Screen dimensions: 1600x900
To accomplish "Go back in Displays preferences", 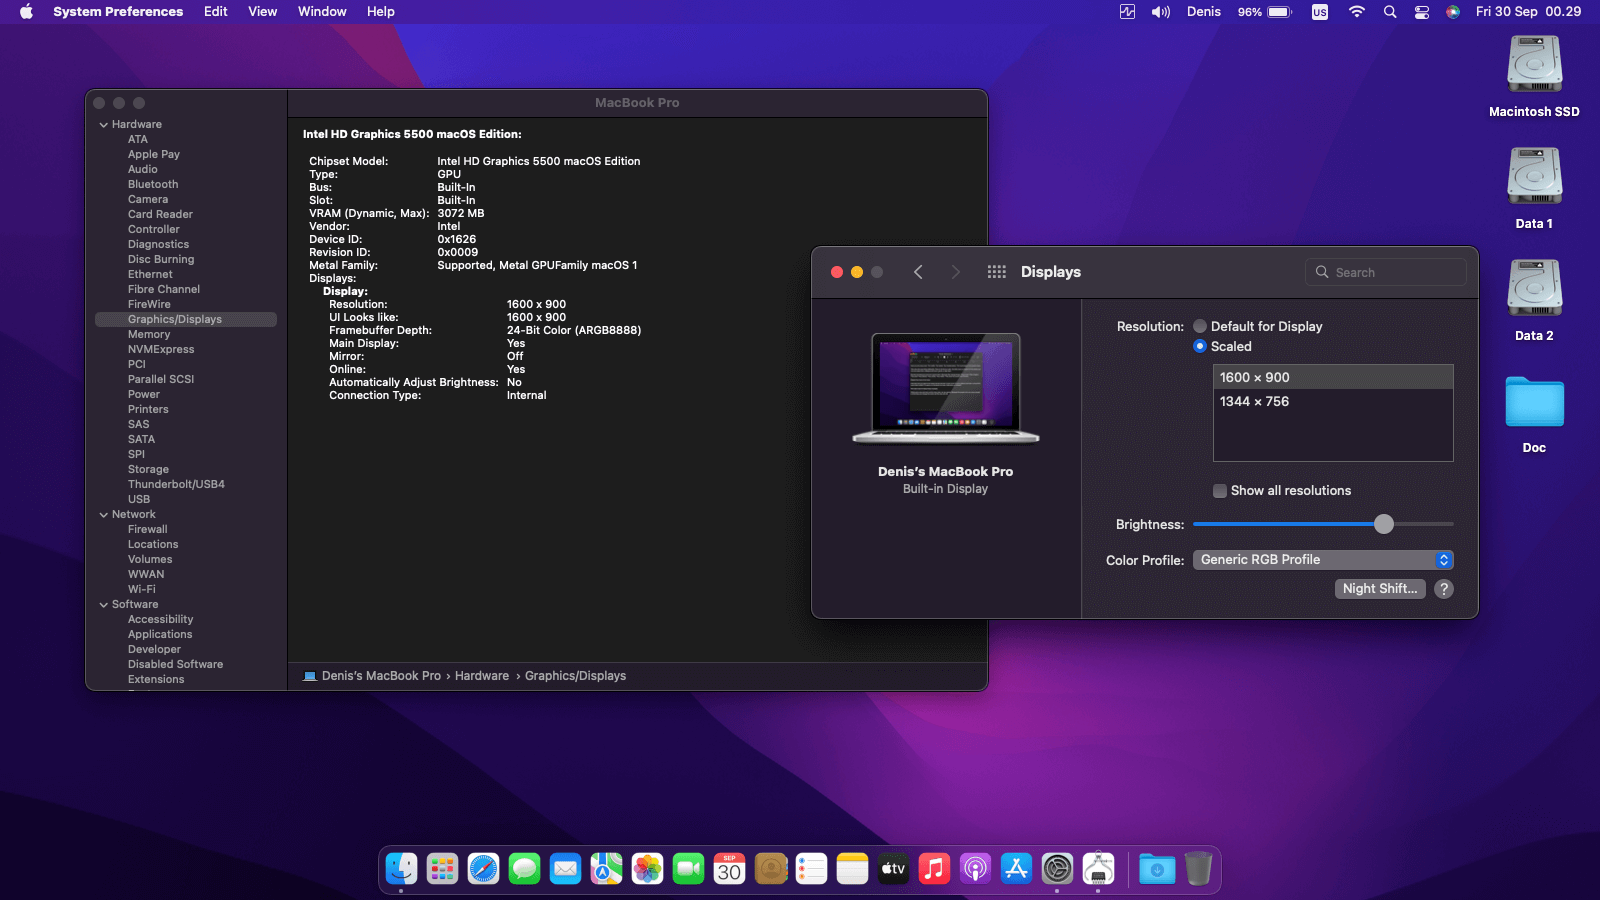I will pos(918,272).
